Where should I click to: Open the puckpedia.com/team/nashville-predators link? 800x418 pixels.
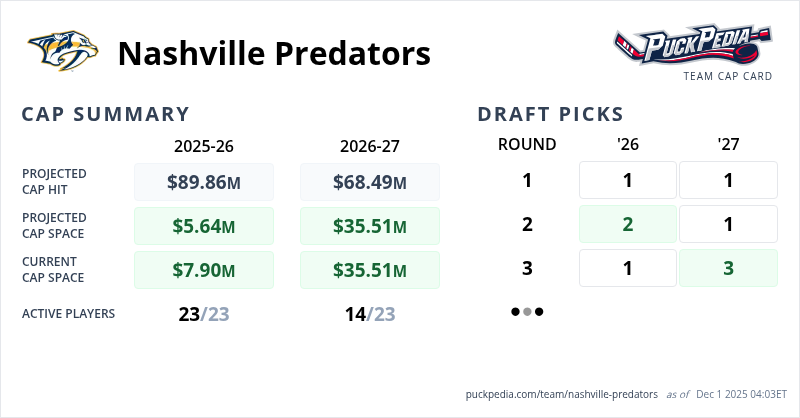pyautogui.click(x=562, y=394)
